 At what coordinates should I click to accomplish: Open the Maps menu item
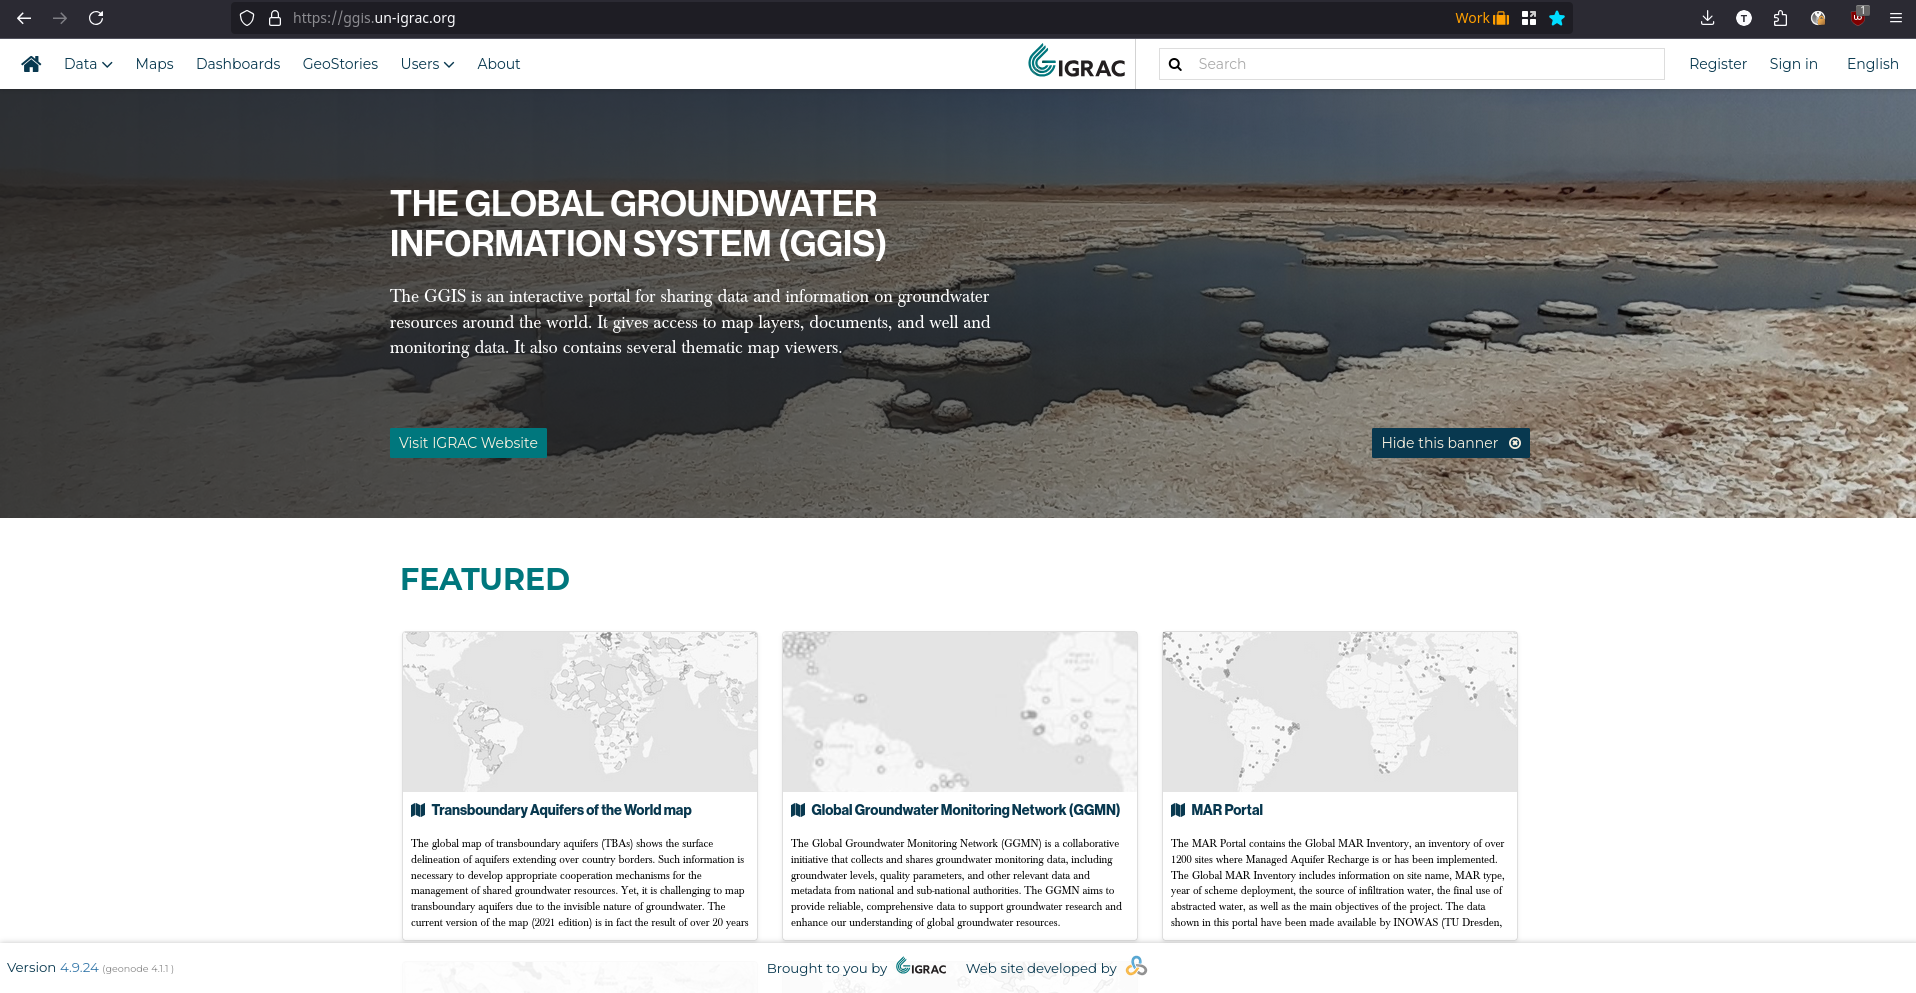tap(154, 64)
